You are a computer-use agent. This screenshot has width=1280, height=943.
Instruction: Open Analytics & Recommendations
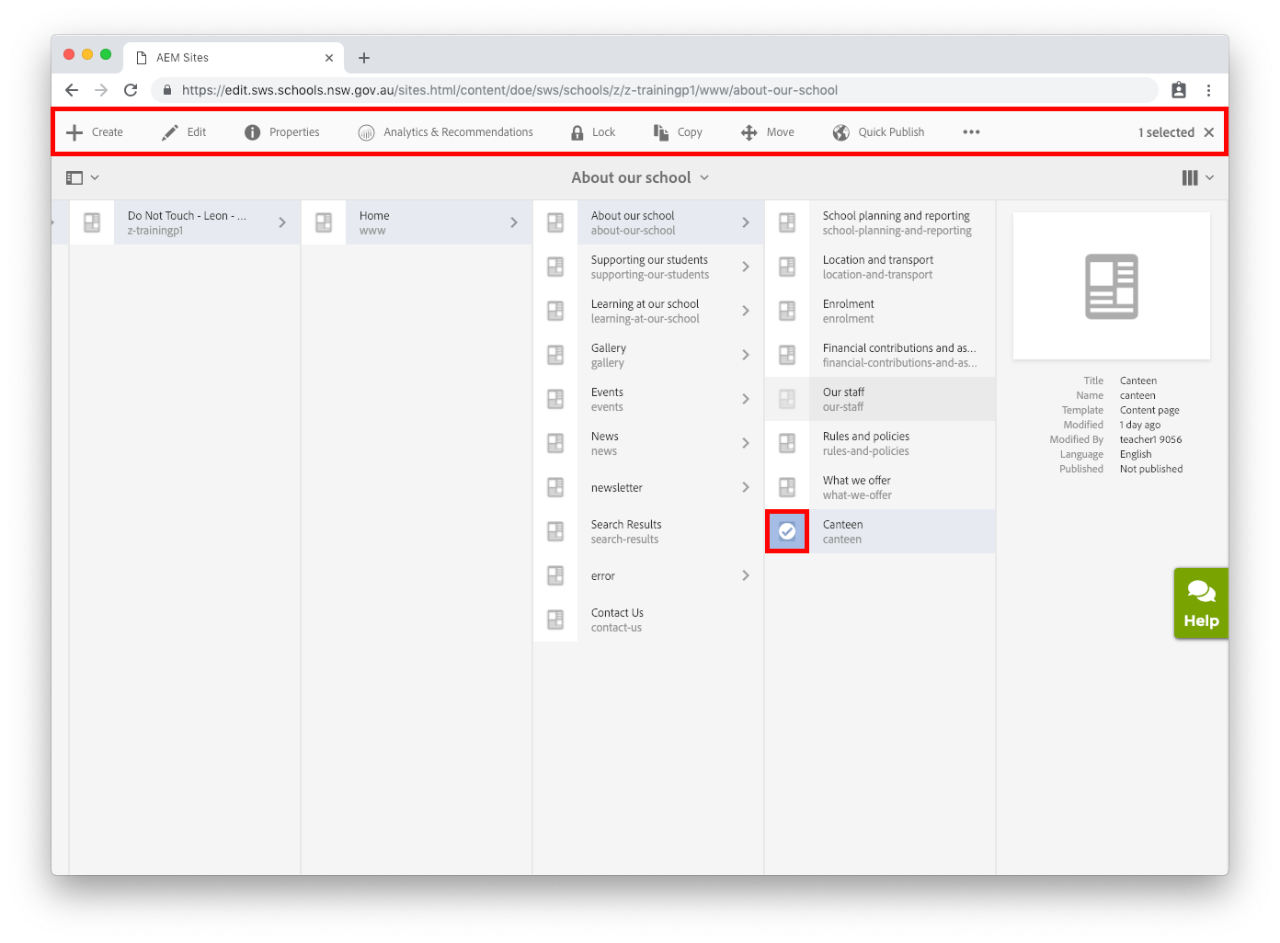click(445, 132)
